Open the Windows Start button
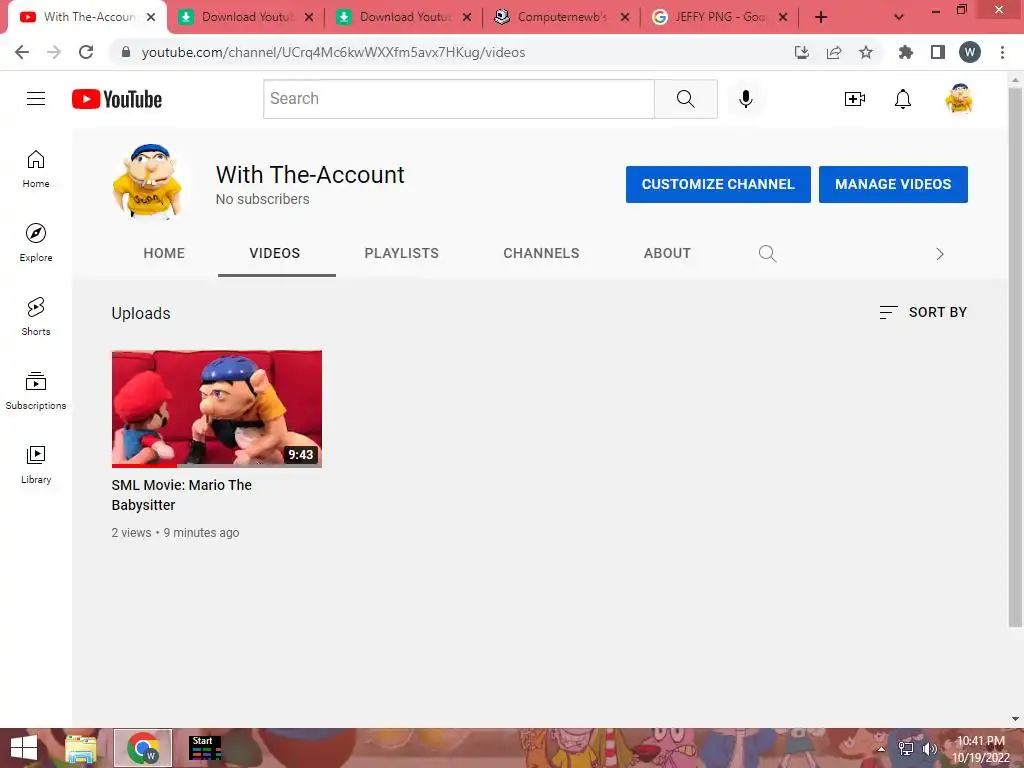Viewport: 1024px width, 768px height. coord(24,748)
